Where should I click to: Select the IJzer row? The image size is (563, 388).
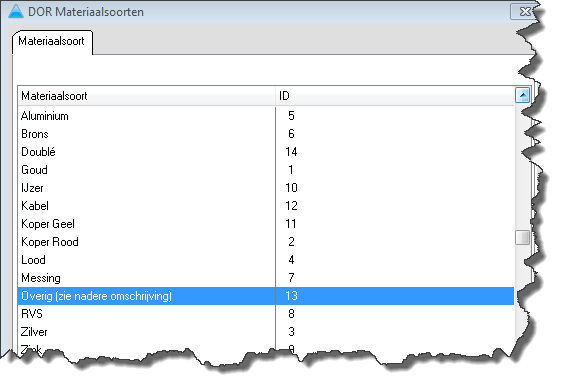266,188
